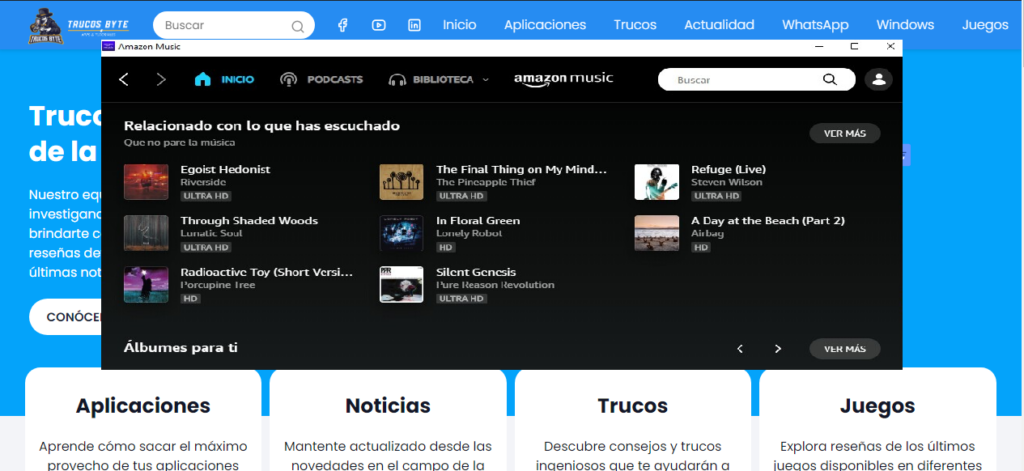The height and width of the screenshot is (471, 1024).
Task: Open the Egoist Hedonist album cover
Action: pos(146,182)
